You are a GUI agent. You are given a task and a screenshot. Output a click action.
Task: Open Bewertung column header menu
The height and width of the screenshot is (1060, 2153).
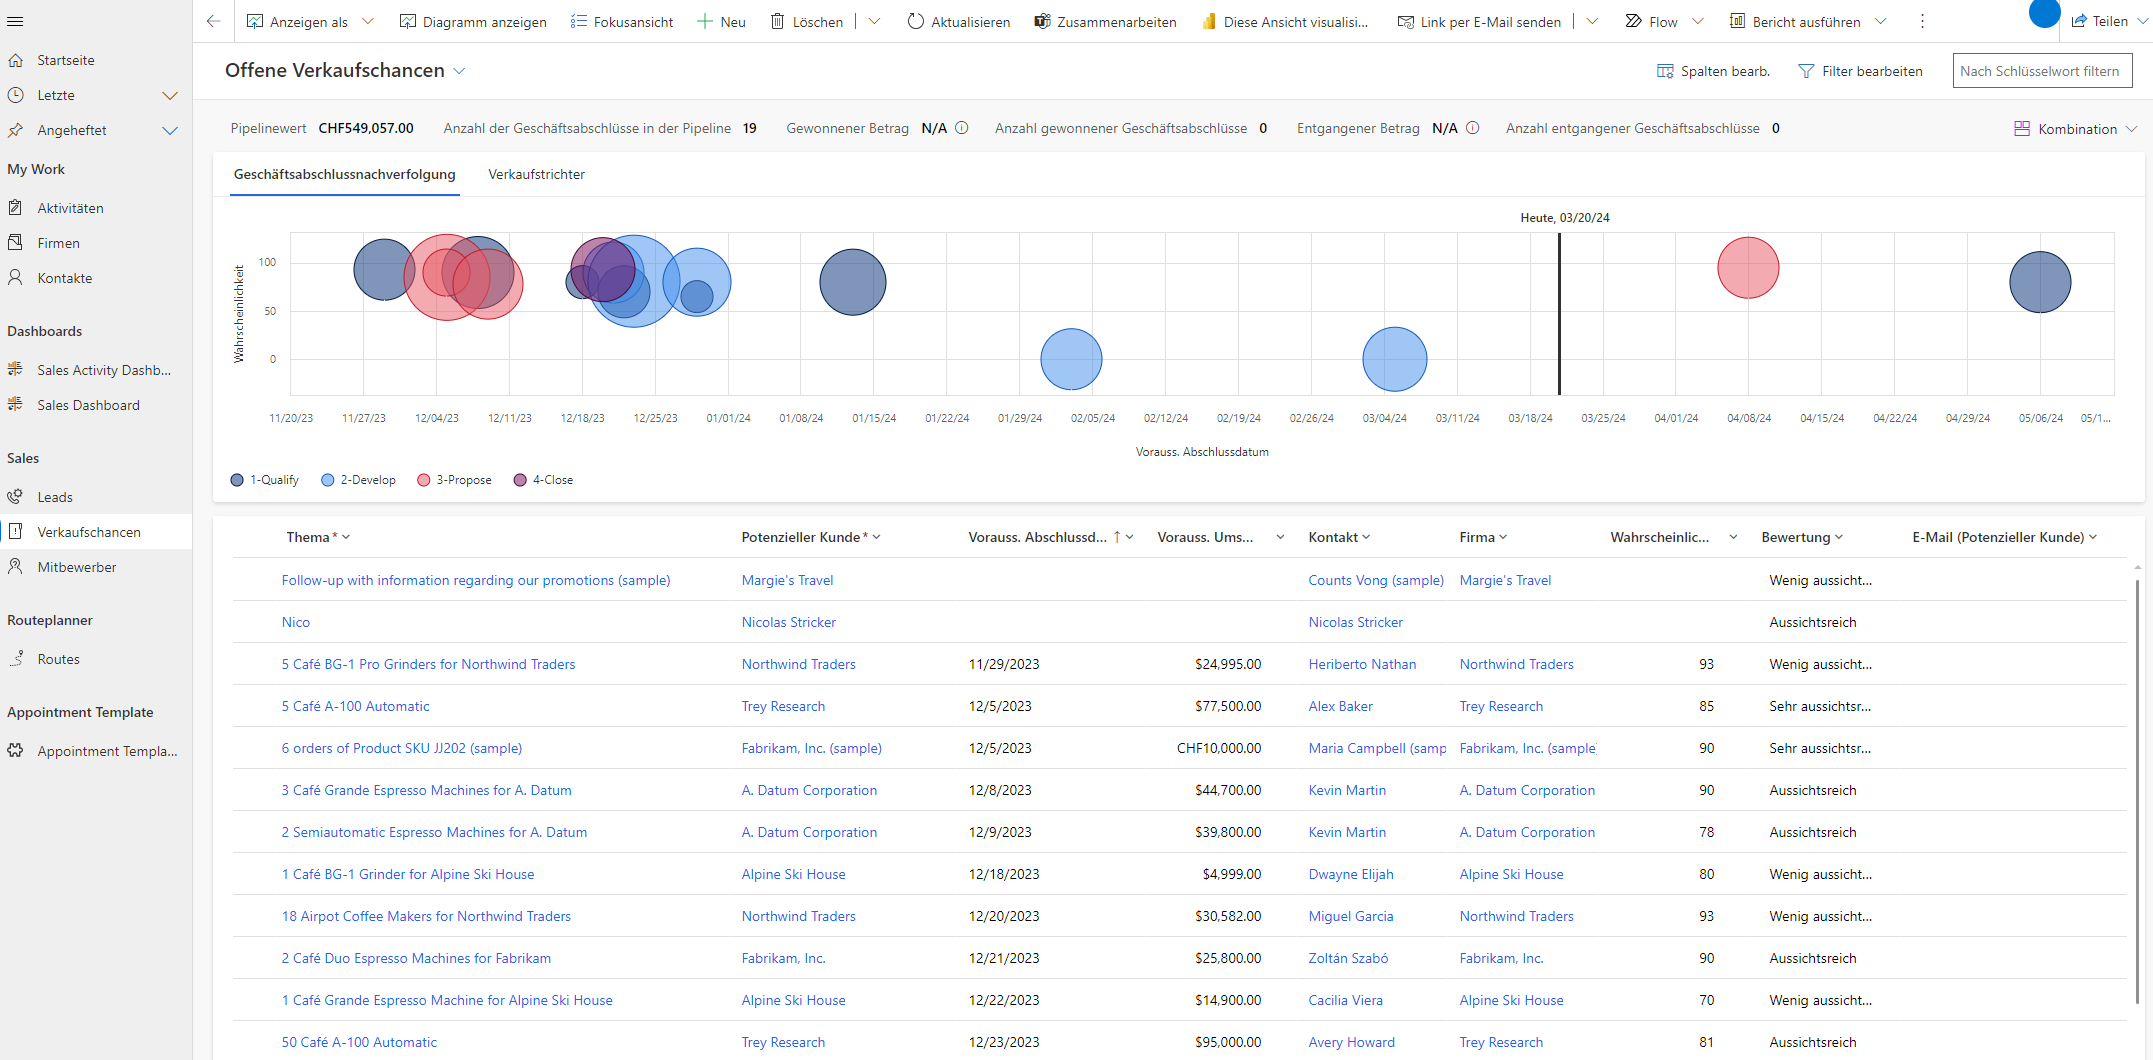(1802, 537)
